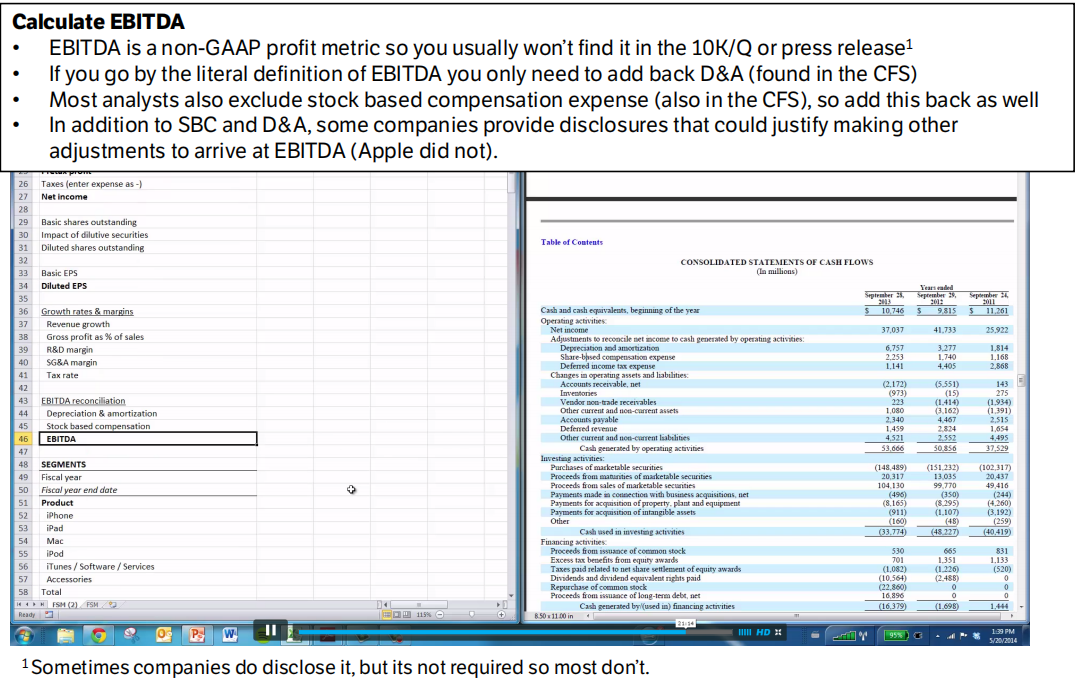Open Word from the taskbar
This screenshot has height=688, width=1078.
click(230, 634)
